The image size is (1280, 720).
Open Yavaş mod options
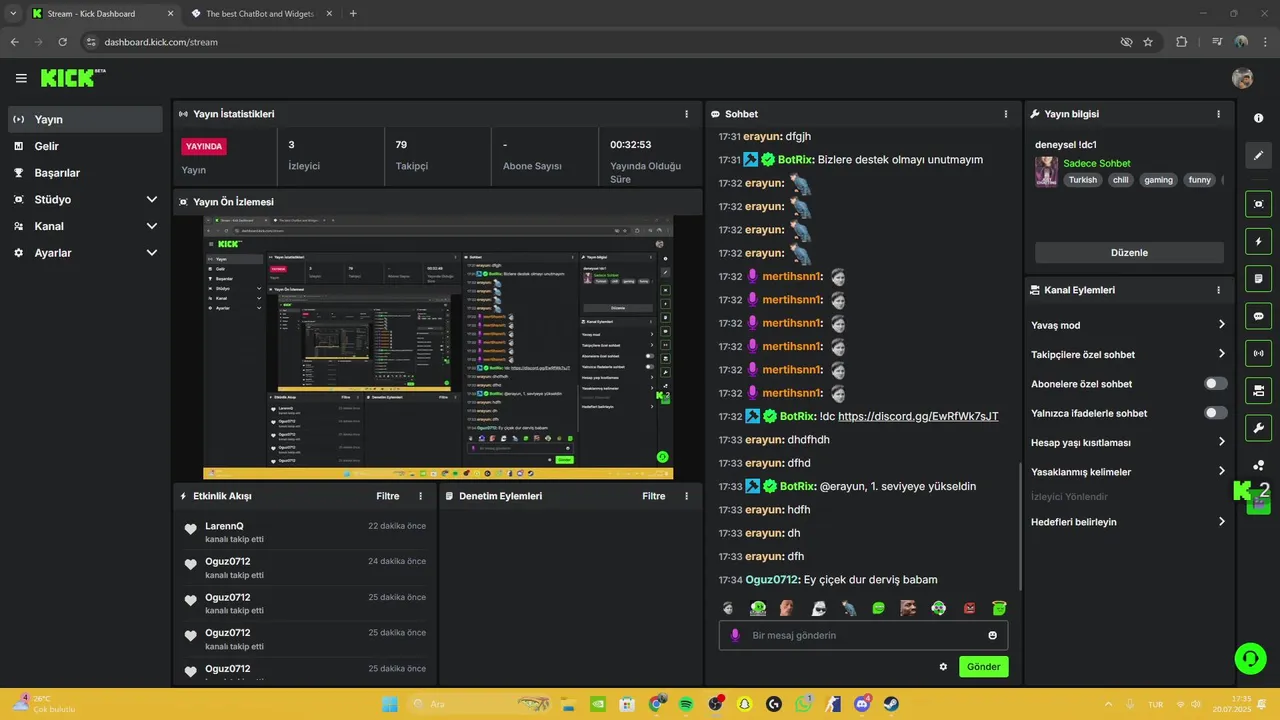(1129, 325)
